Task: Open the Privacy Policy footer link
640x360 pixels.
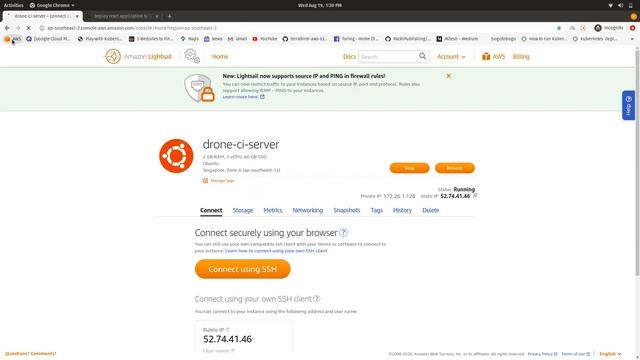Action: (x=542, y=354)
